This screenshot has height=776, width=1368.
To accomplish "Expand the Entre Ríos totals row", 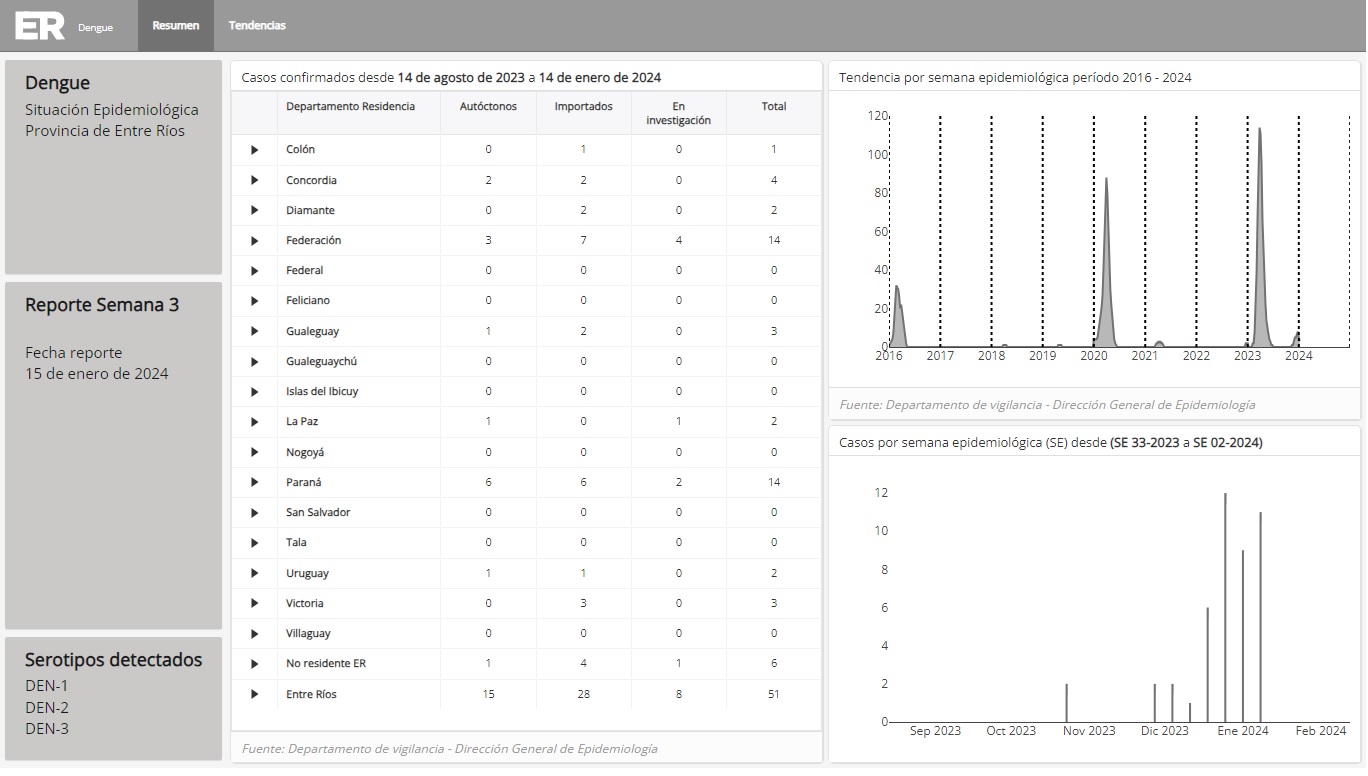I will pyautogui.click(x=254, y=694).
